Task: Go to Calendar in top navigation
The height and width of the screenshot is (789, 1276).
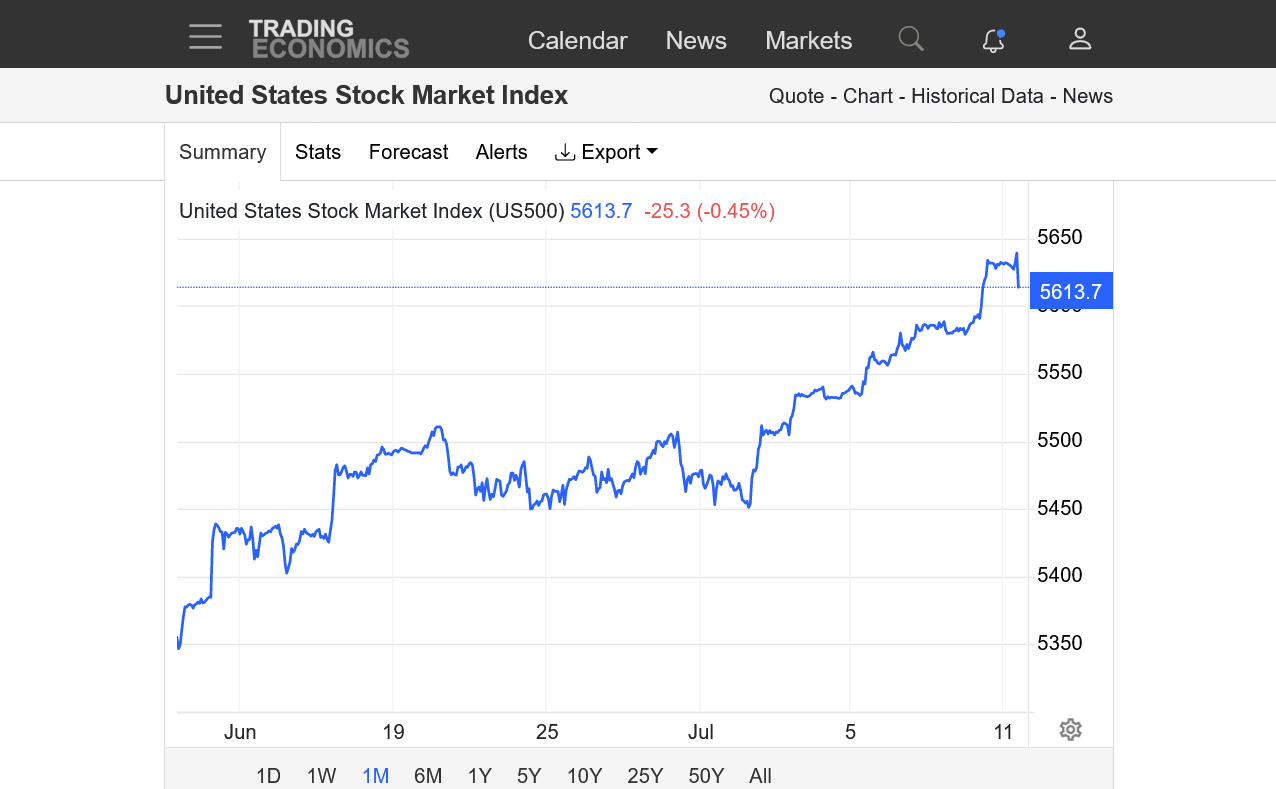Action: click(578, 40)
